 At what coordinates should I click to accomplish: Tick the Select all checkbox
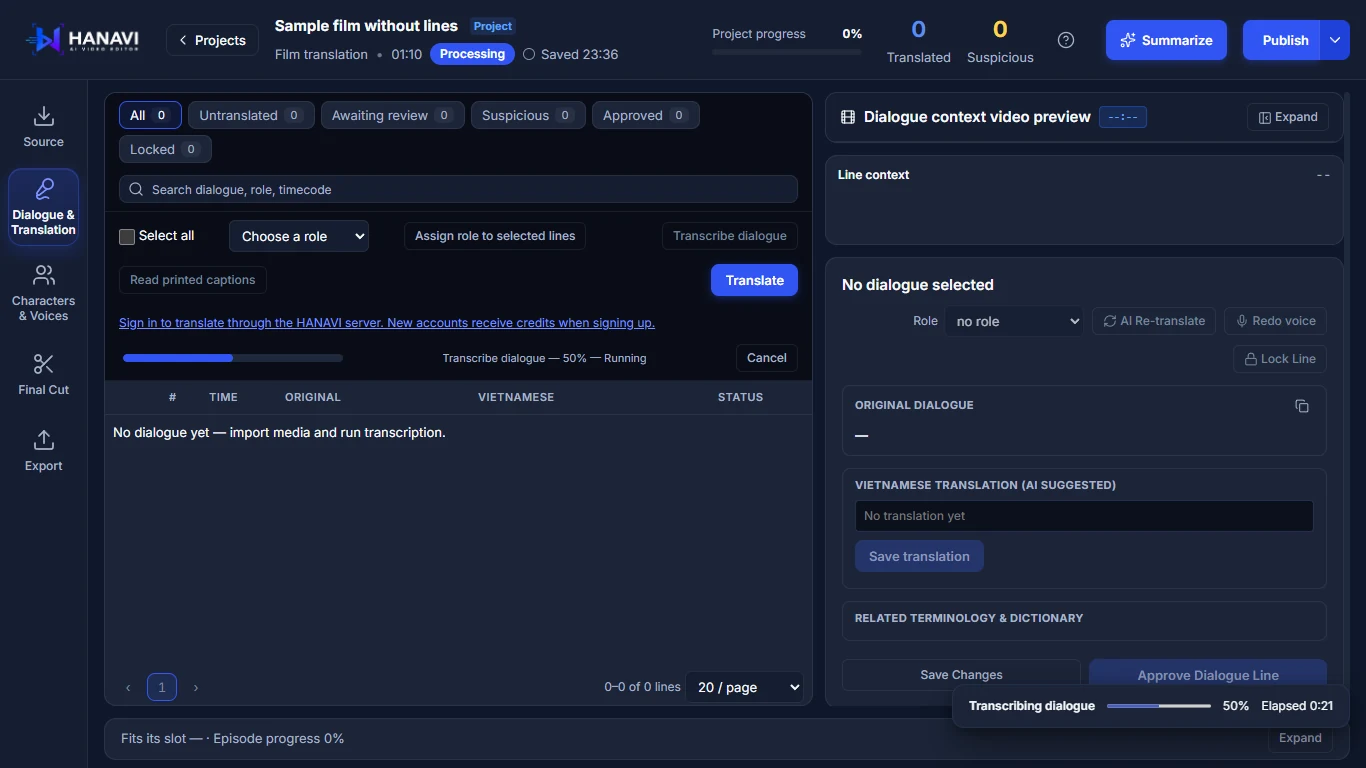click(127, 237)
